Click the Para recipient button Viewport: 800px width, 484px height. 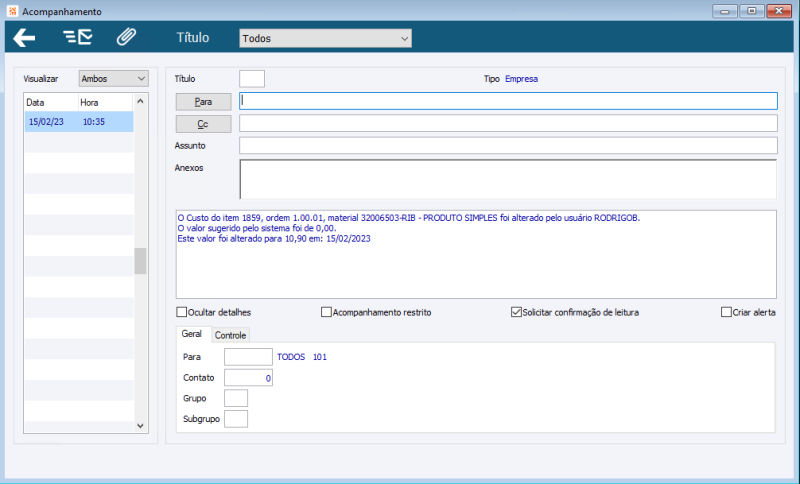point(203,101)
